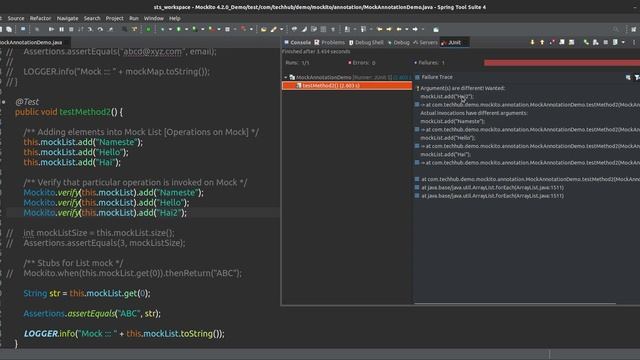Open the Debug launch dropdown arrow
This screenshot has width=640, height=360.
pyautogui.click(x=170, y=29)
